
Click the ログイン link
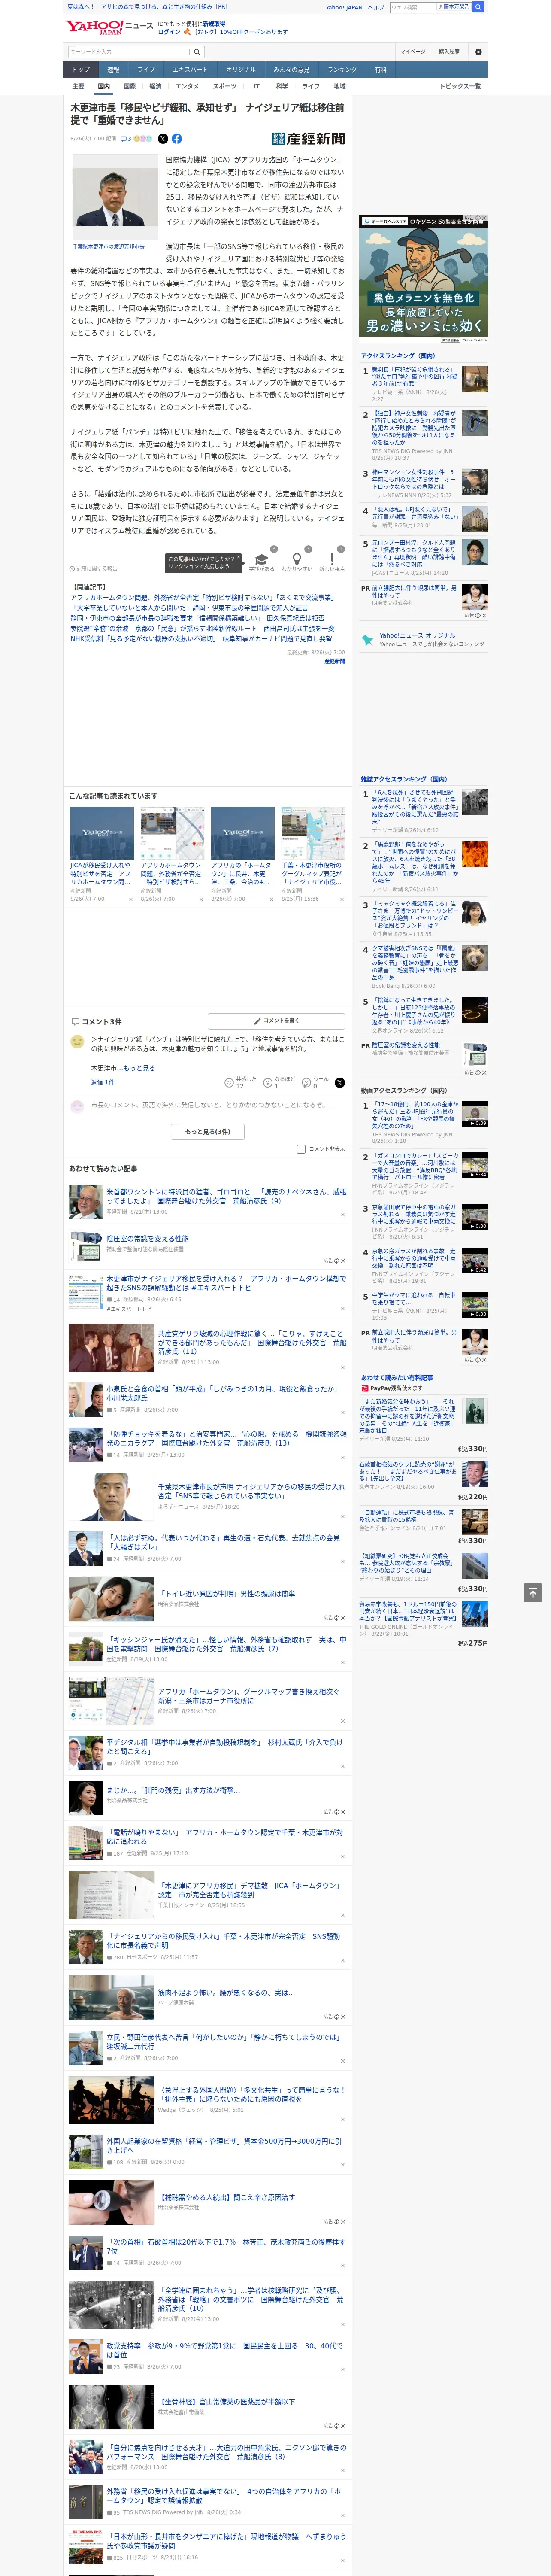(x=169, y=32)
